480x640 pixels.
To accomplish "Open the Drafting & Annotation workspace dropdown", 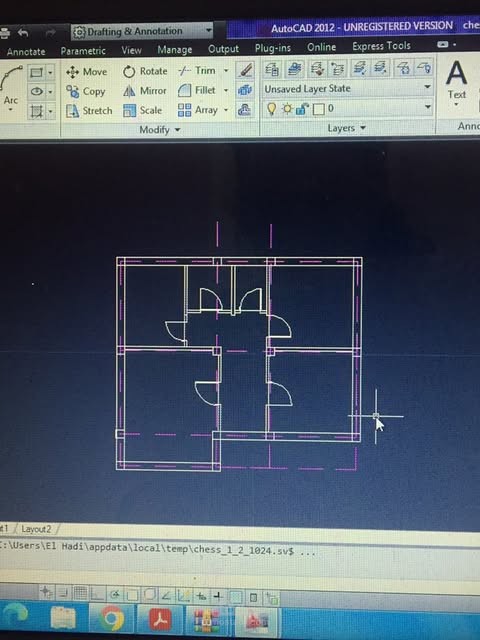I will point(142,31).
